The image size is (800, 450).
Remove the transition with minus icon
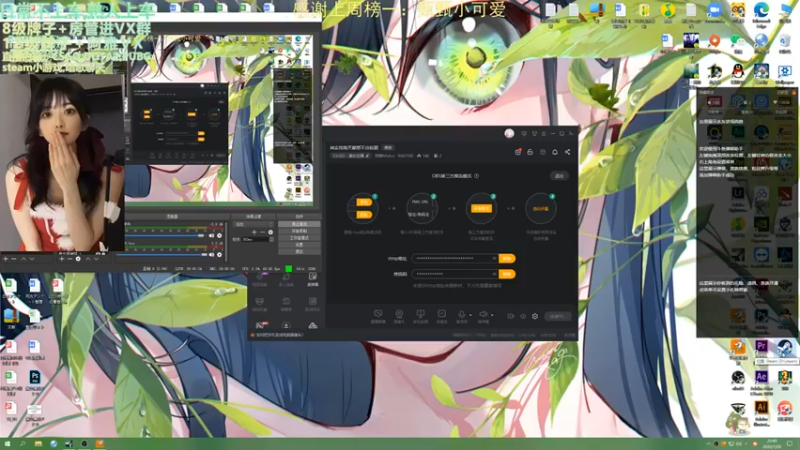(262, 232)
